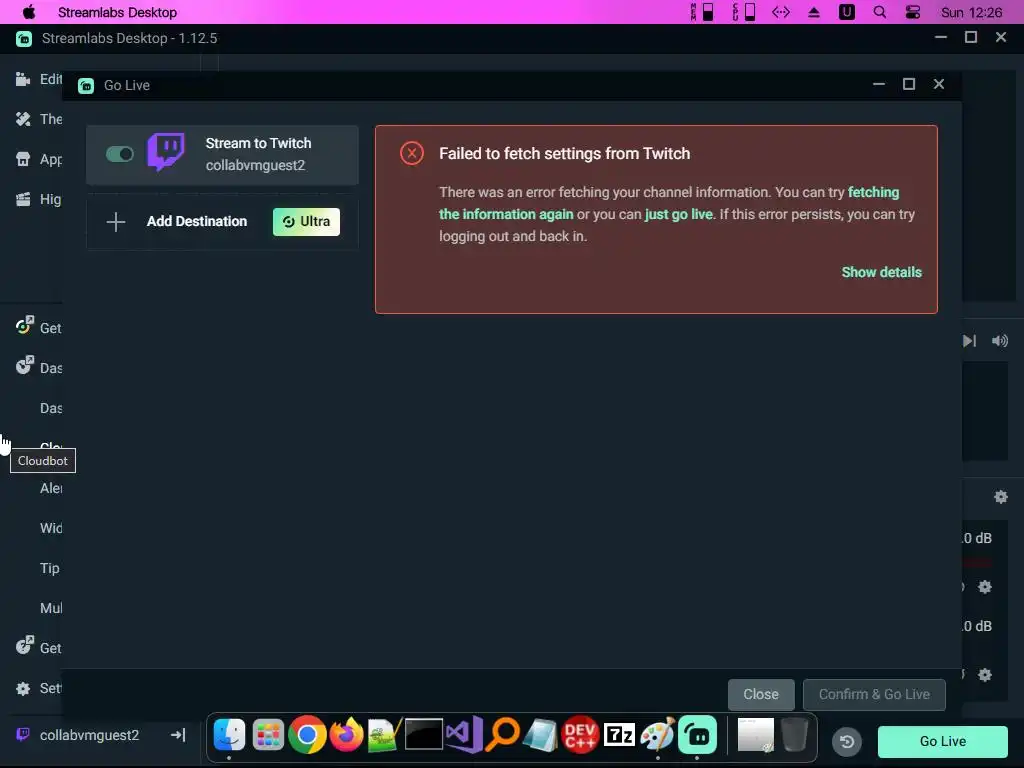
Task: Click the Close button in Go Live dialog
Action: [761, 694]
